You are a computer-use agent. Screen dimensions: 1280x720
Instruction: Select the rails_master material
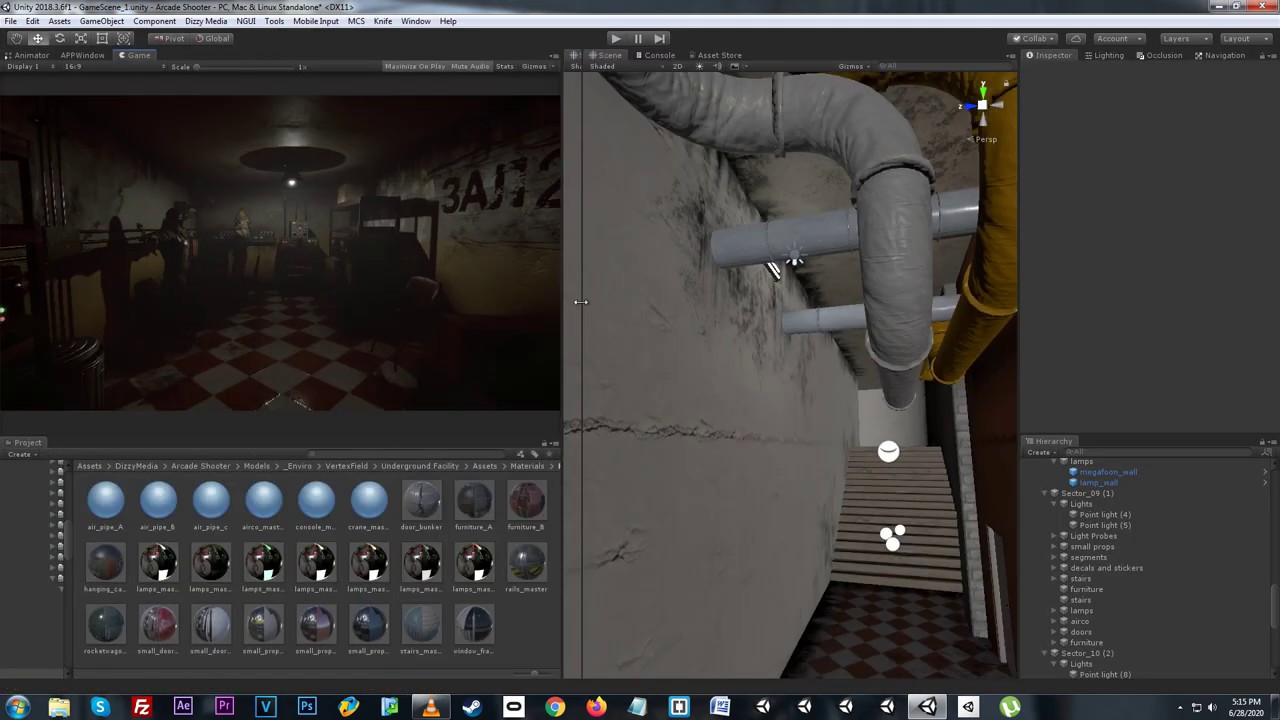(526, 568)
